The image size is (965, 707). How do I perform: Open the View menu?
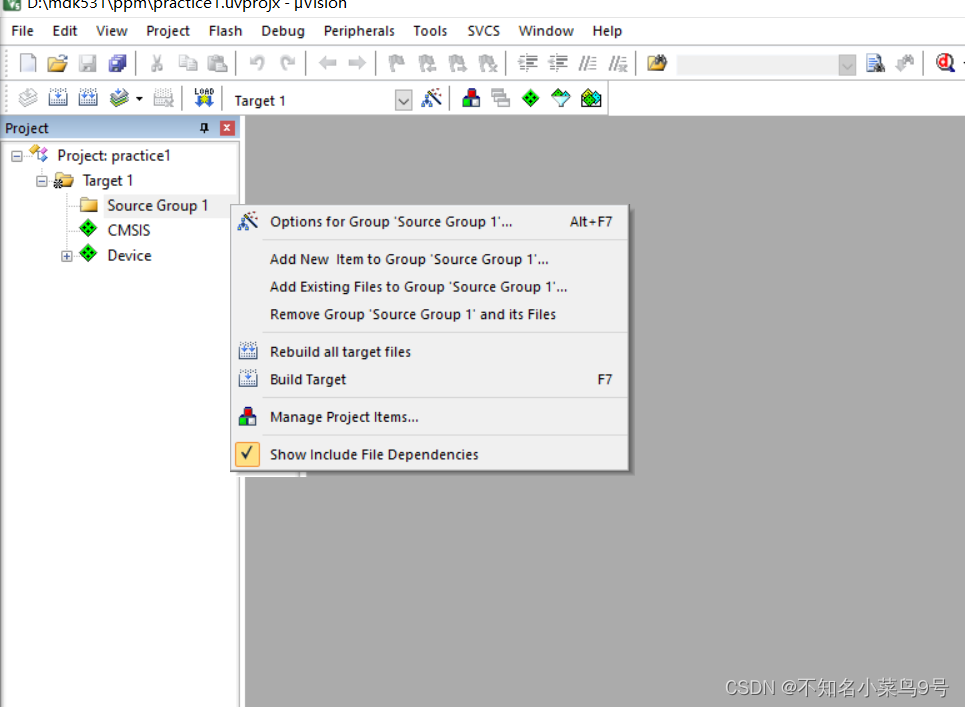(x=111, y=31)
